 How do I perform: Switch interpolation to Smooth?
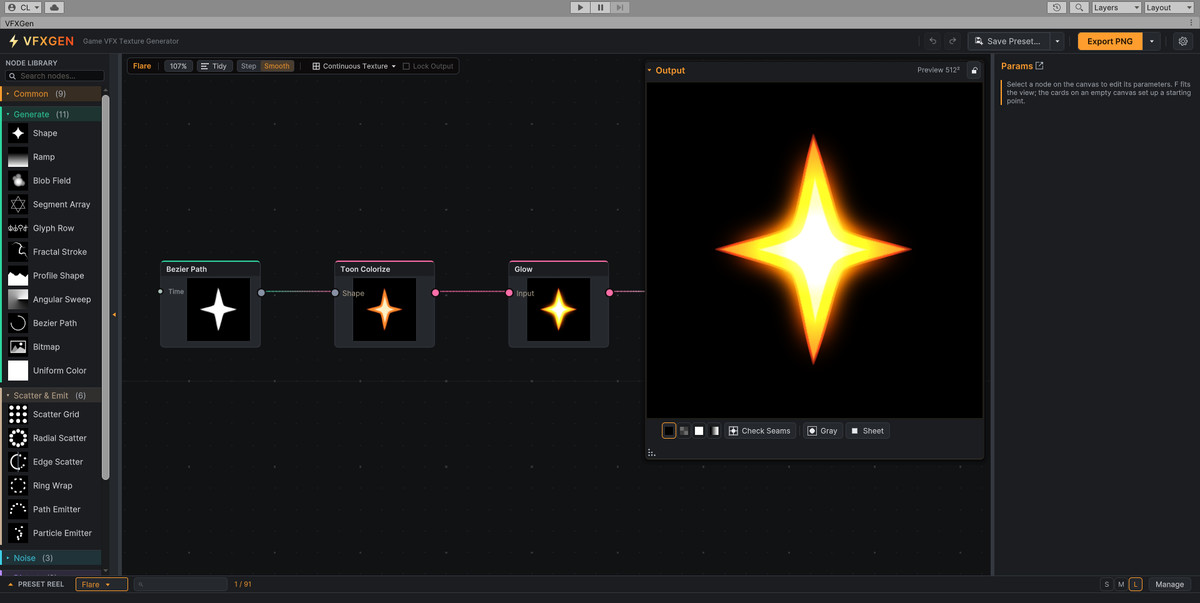pyautogui.click(x=277, y=66)
